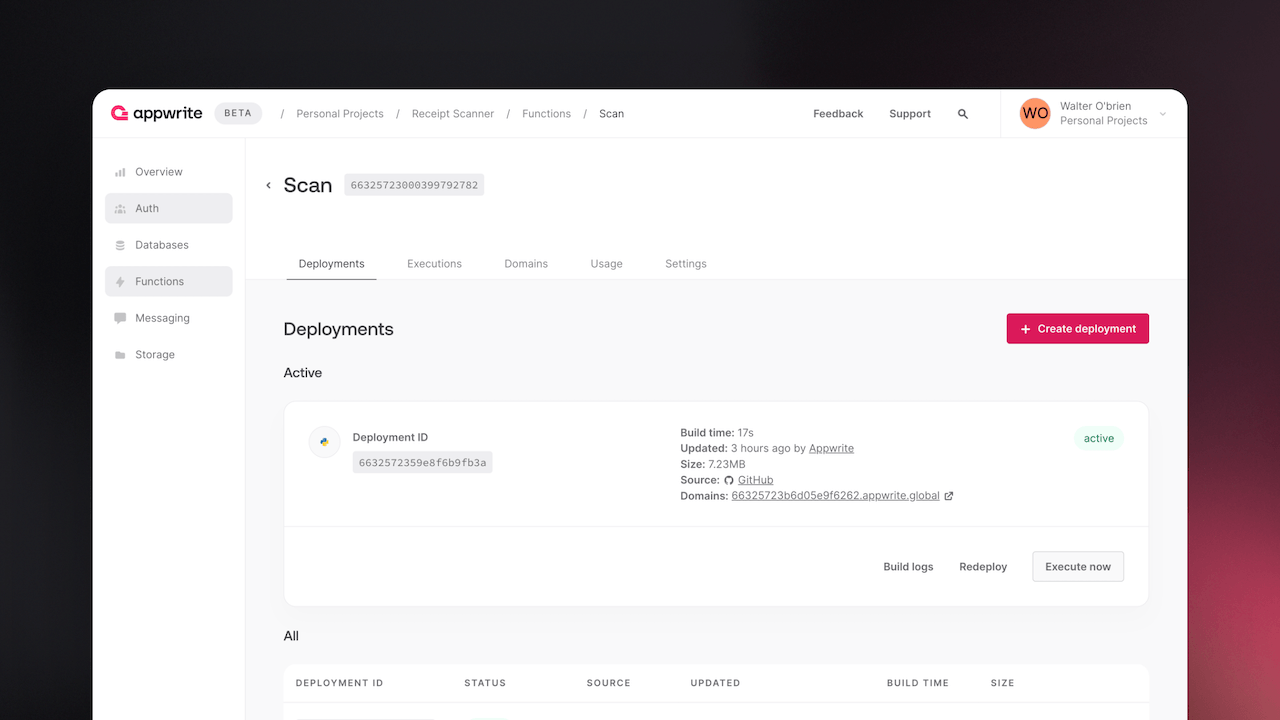Screen dimensions: 1280x720
Task: Switch to the Executions tab
Action: (434, 264)
